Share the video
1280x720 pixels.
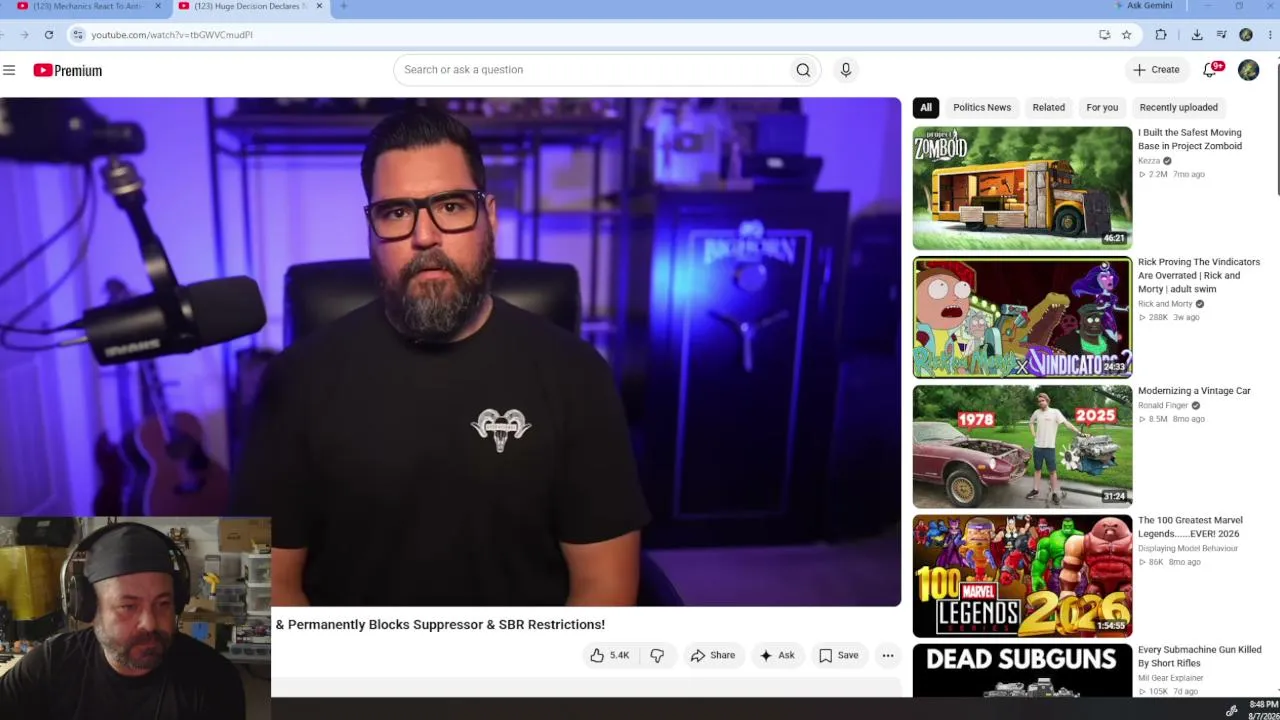tap(712, 656)
